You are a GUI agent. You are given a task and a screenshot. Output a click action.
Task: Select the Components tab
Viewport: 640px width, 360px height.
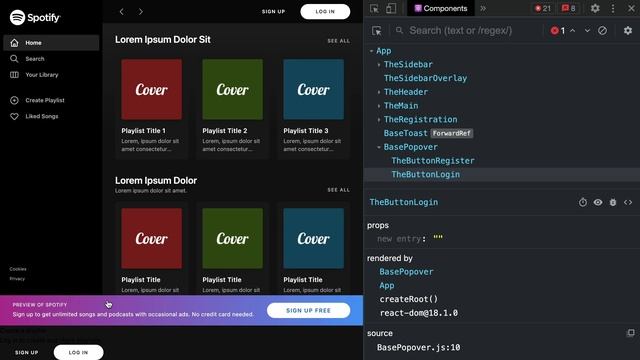[x=441, y=8]
